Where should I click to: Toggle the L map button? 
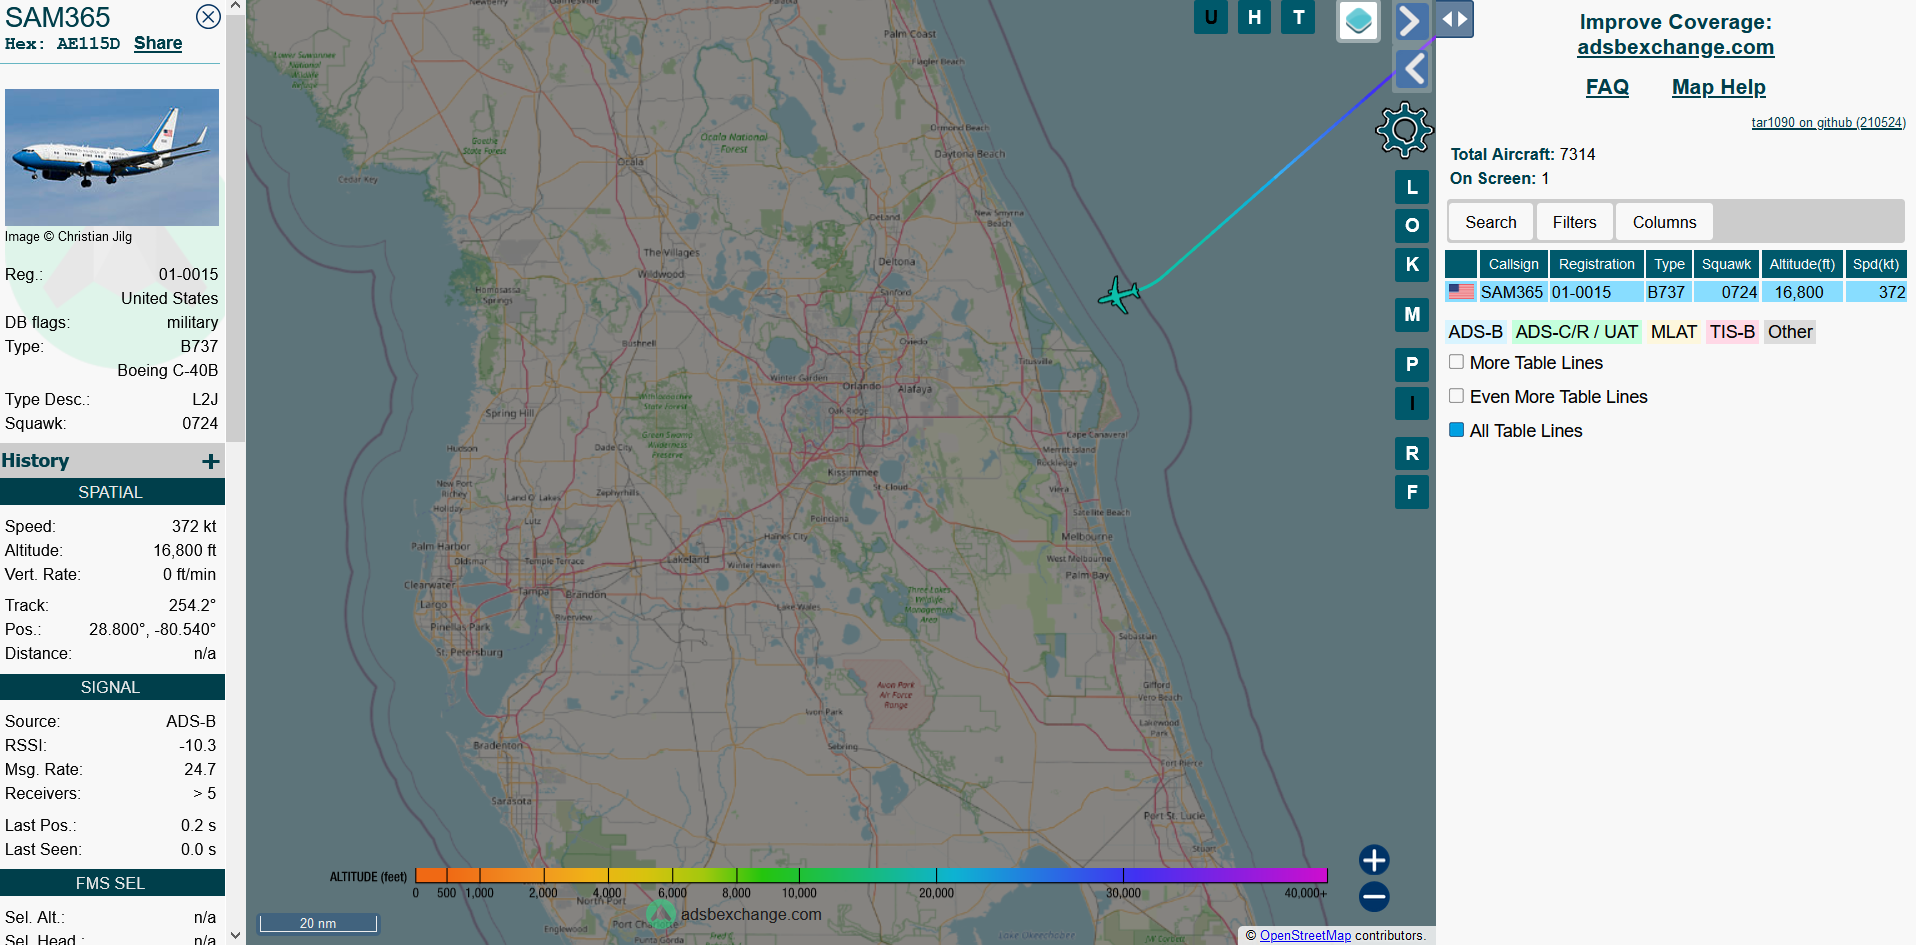click(x=1412, y=187)
